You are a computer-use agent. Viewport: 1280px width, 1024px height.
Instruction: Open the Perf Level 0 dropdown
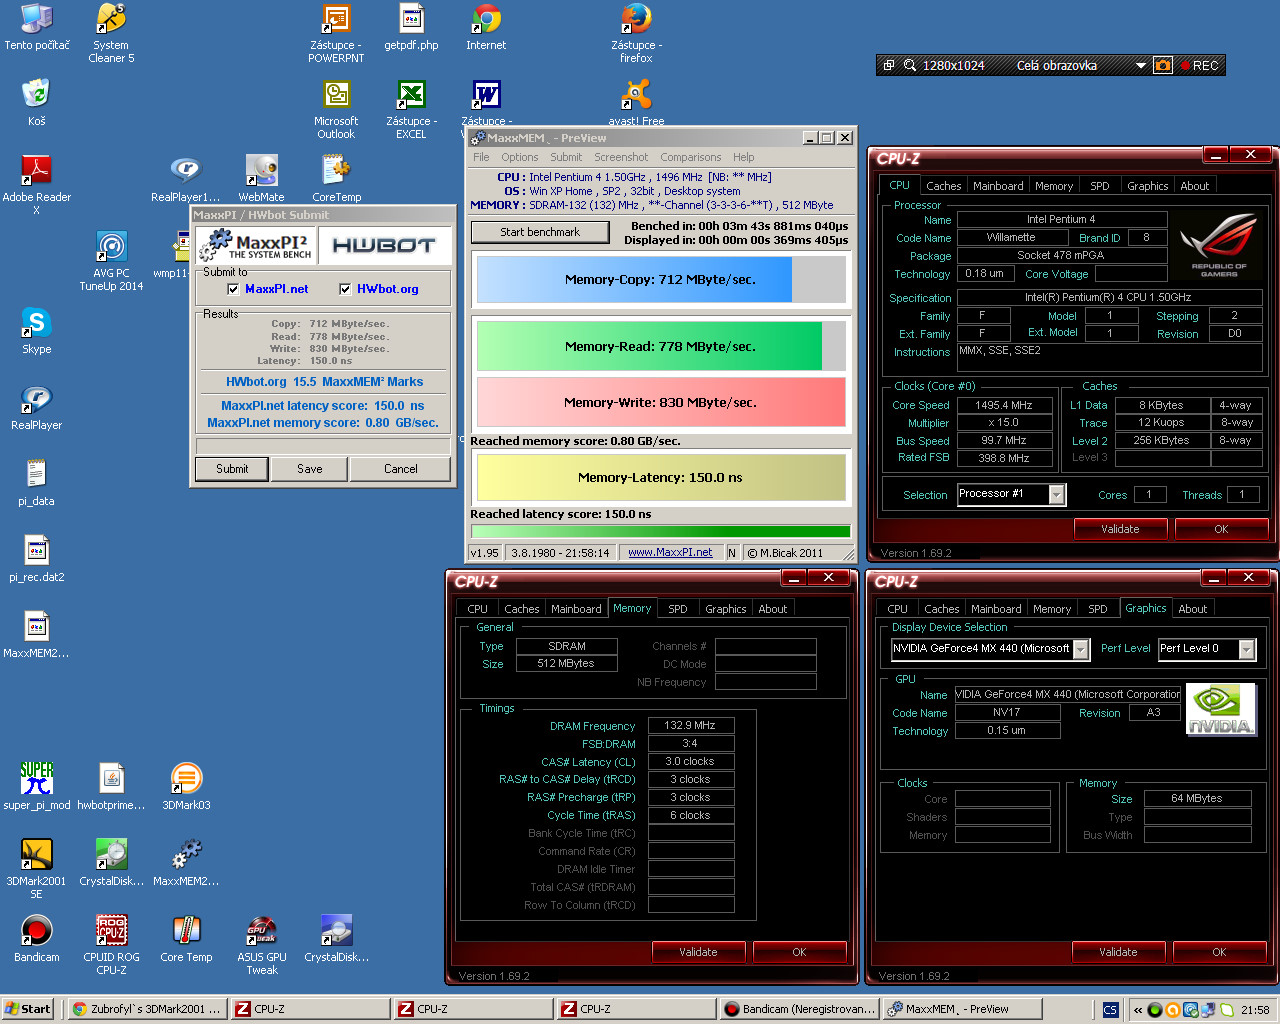(1246, 649)
